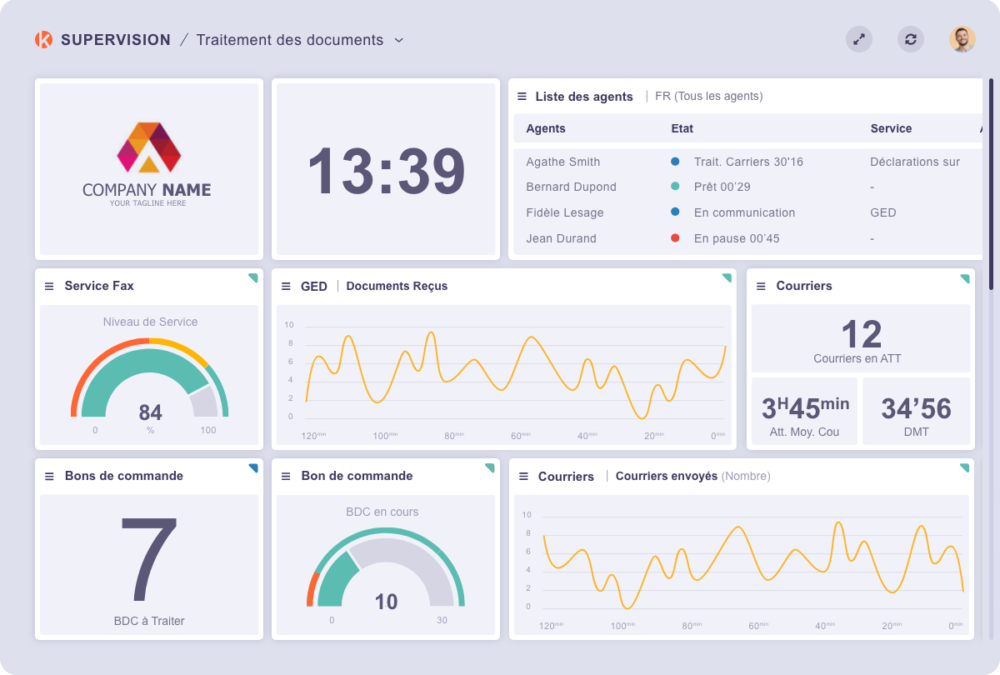This screenshot has height=675, width=1000.
Task: Sort by the Etat column header
Action: [x=682, y=128]
